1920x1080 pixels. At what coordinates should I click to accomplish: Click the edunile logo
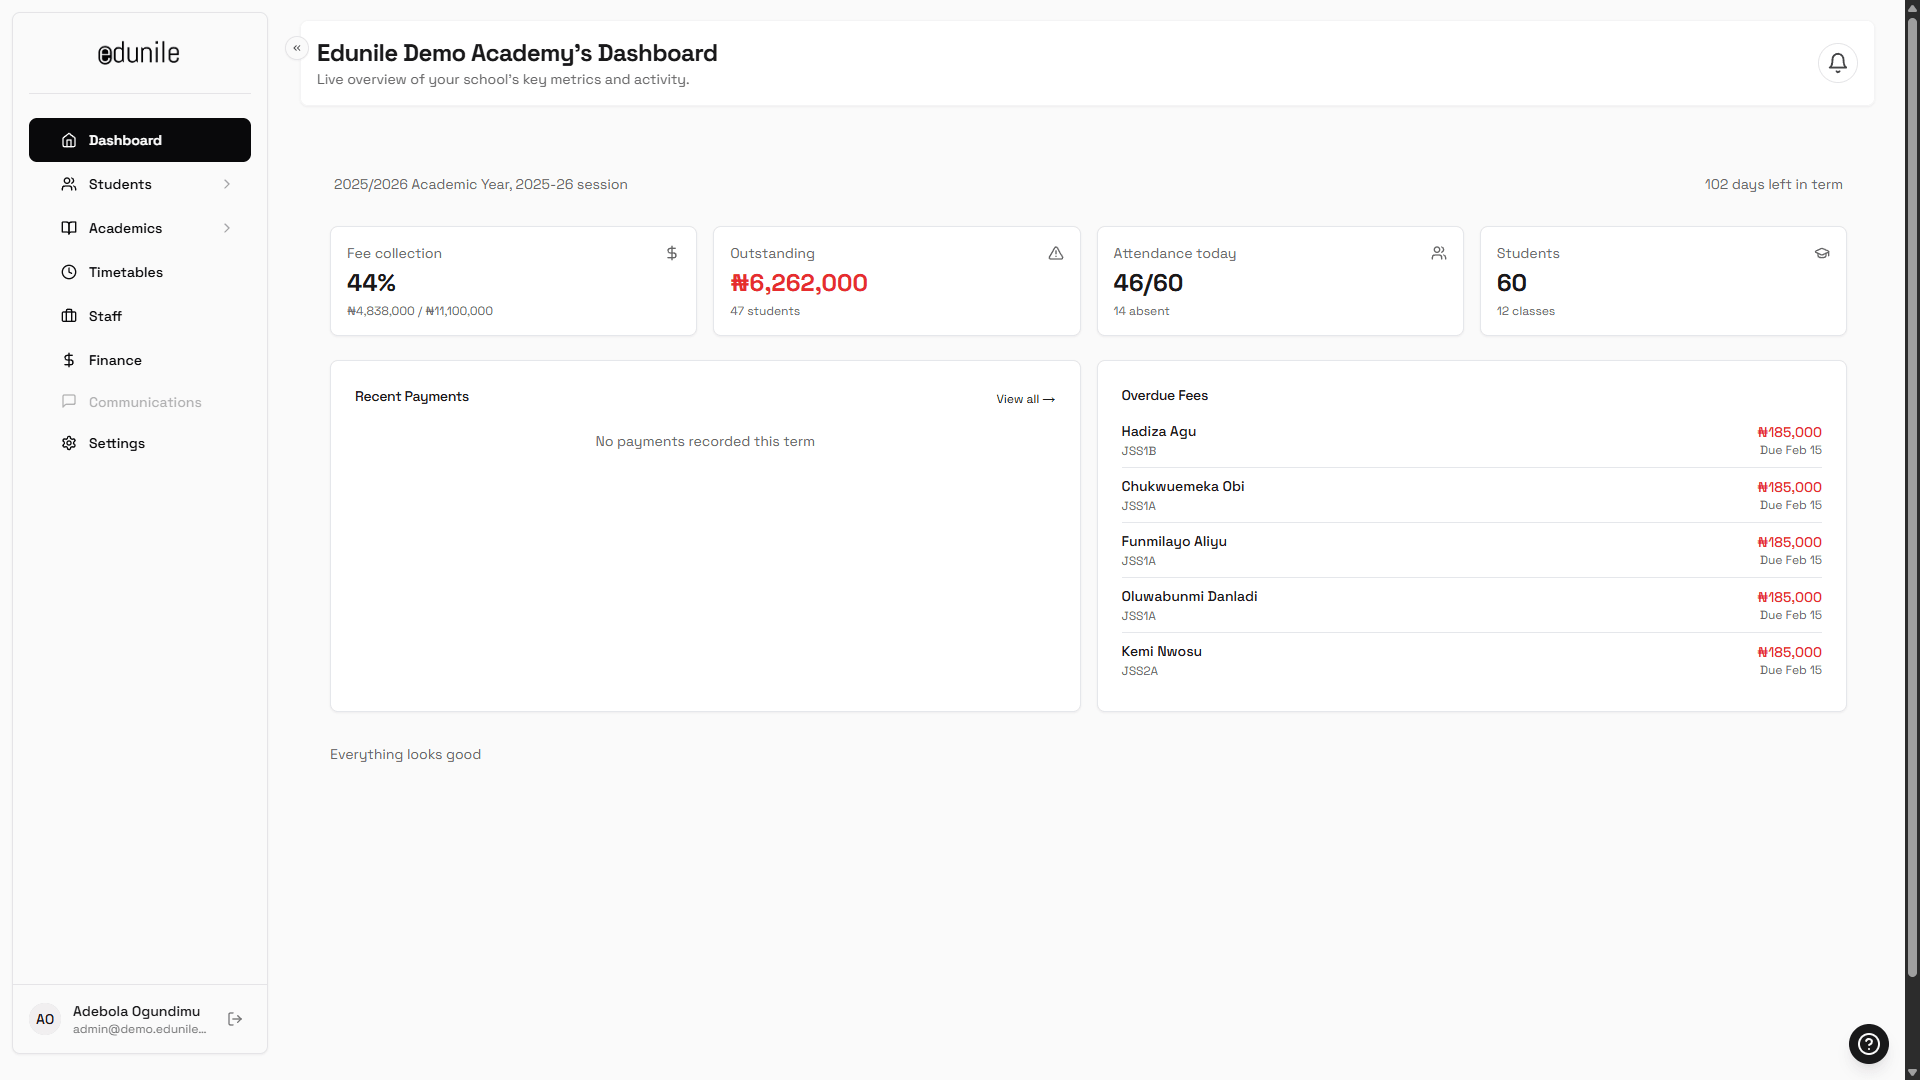point(138,53)
